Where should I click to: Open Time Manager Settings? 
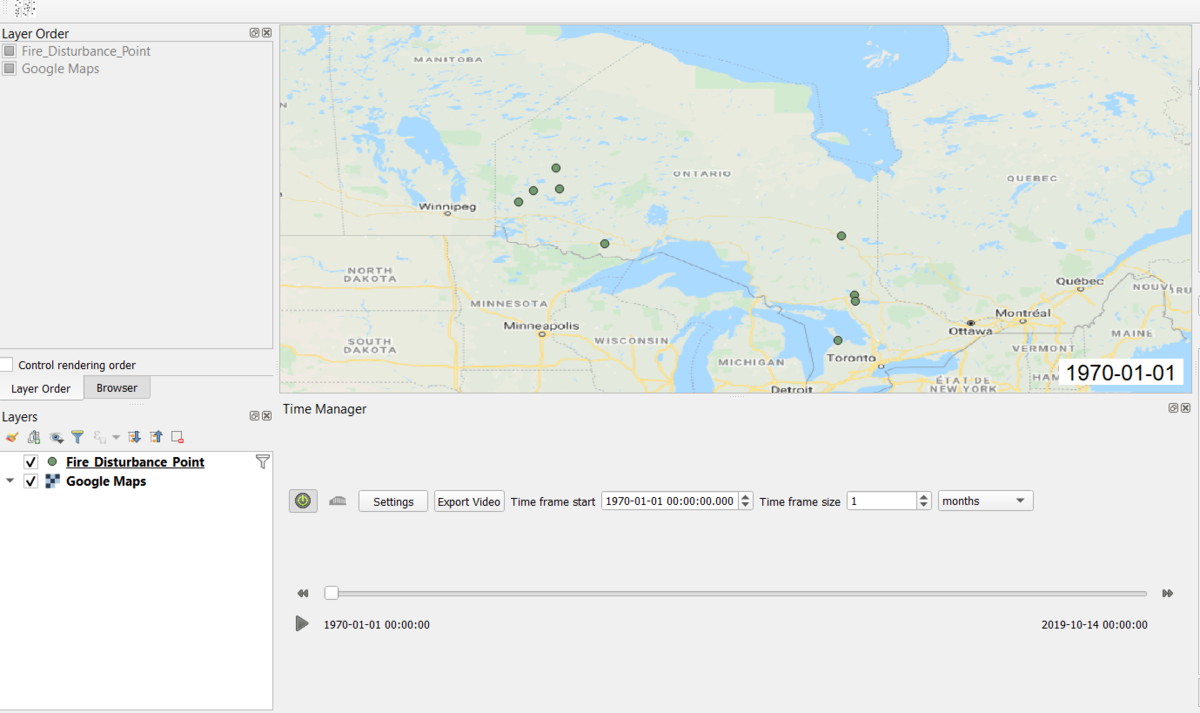393,501
